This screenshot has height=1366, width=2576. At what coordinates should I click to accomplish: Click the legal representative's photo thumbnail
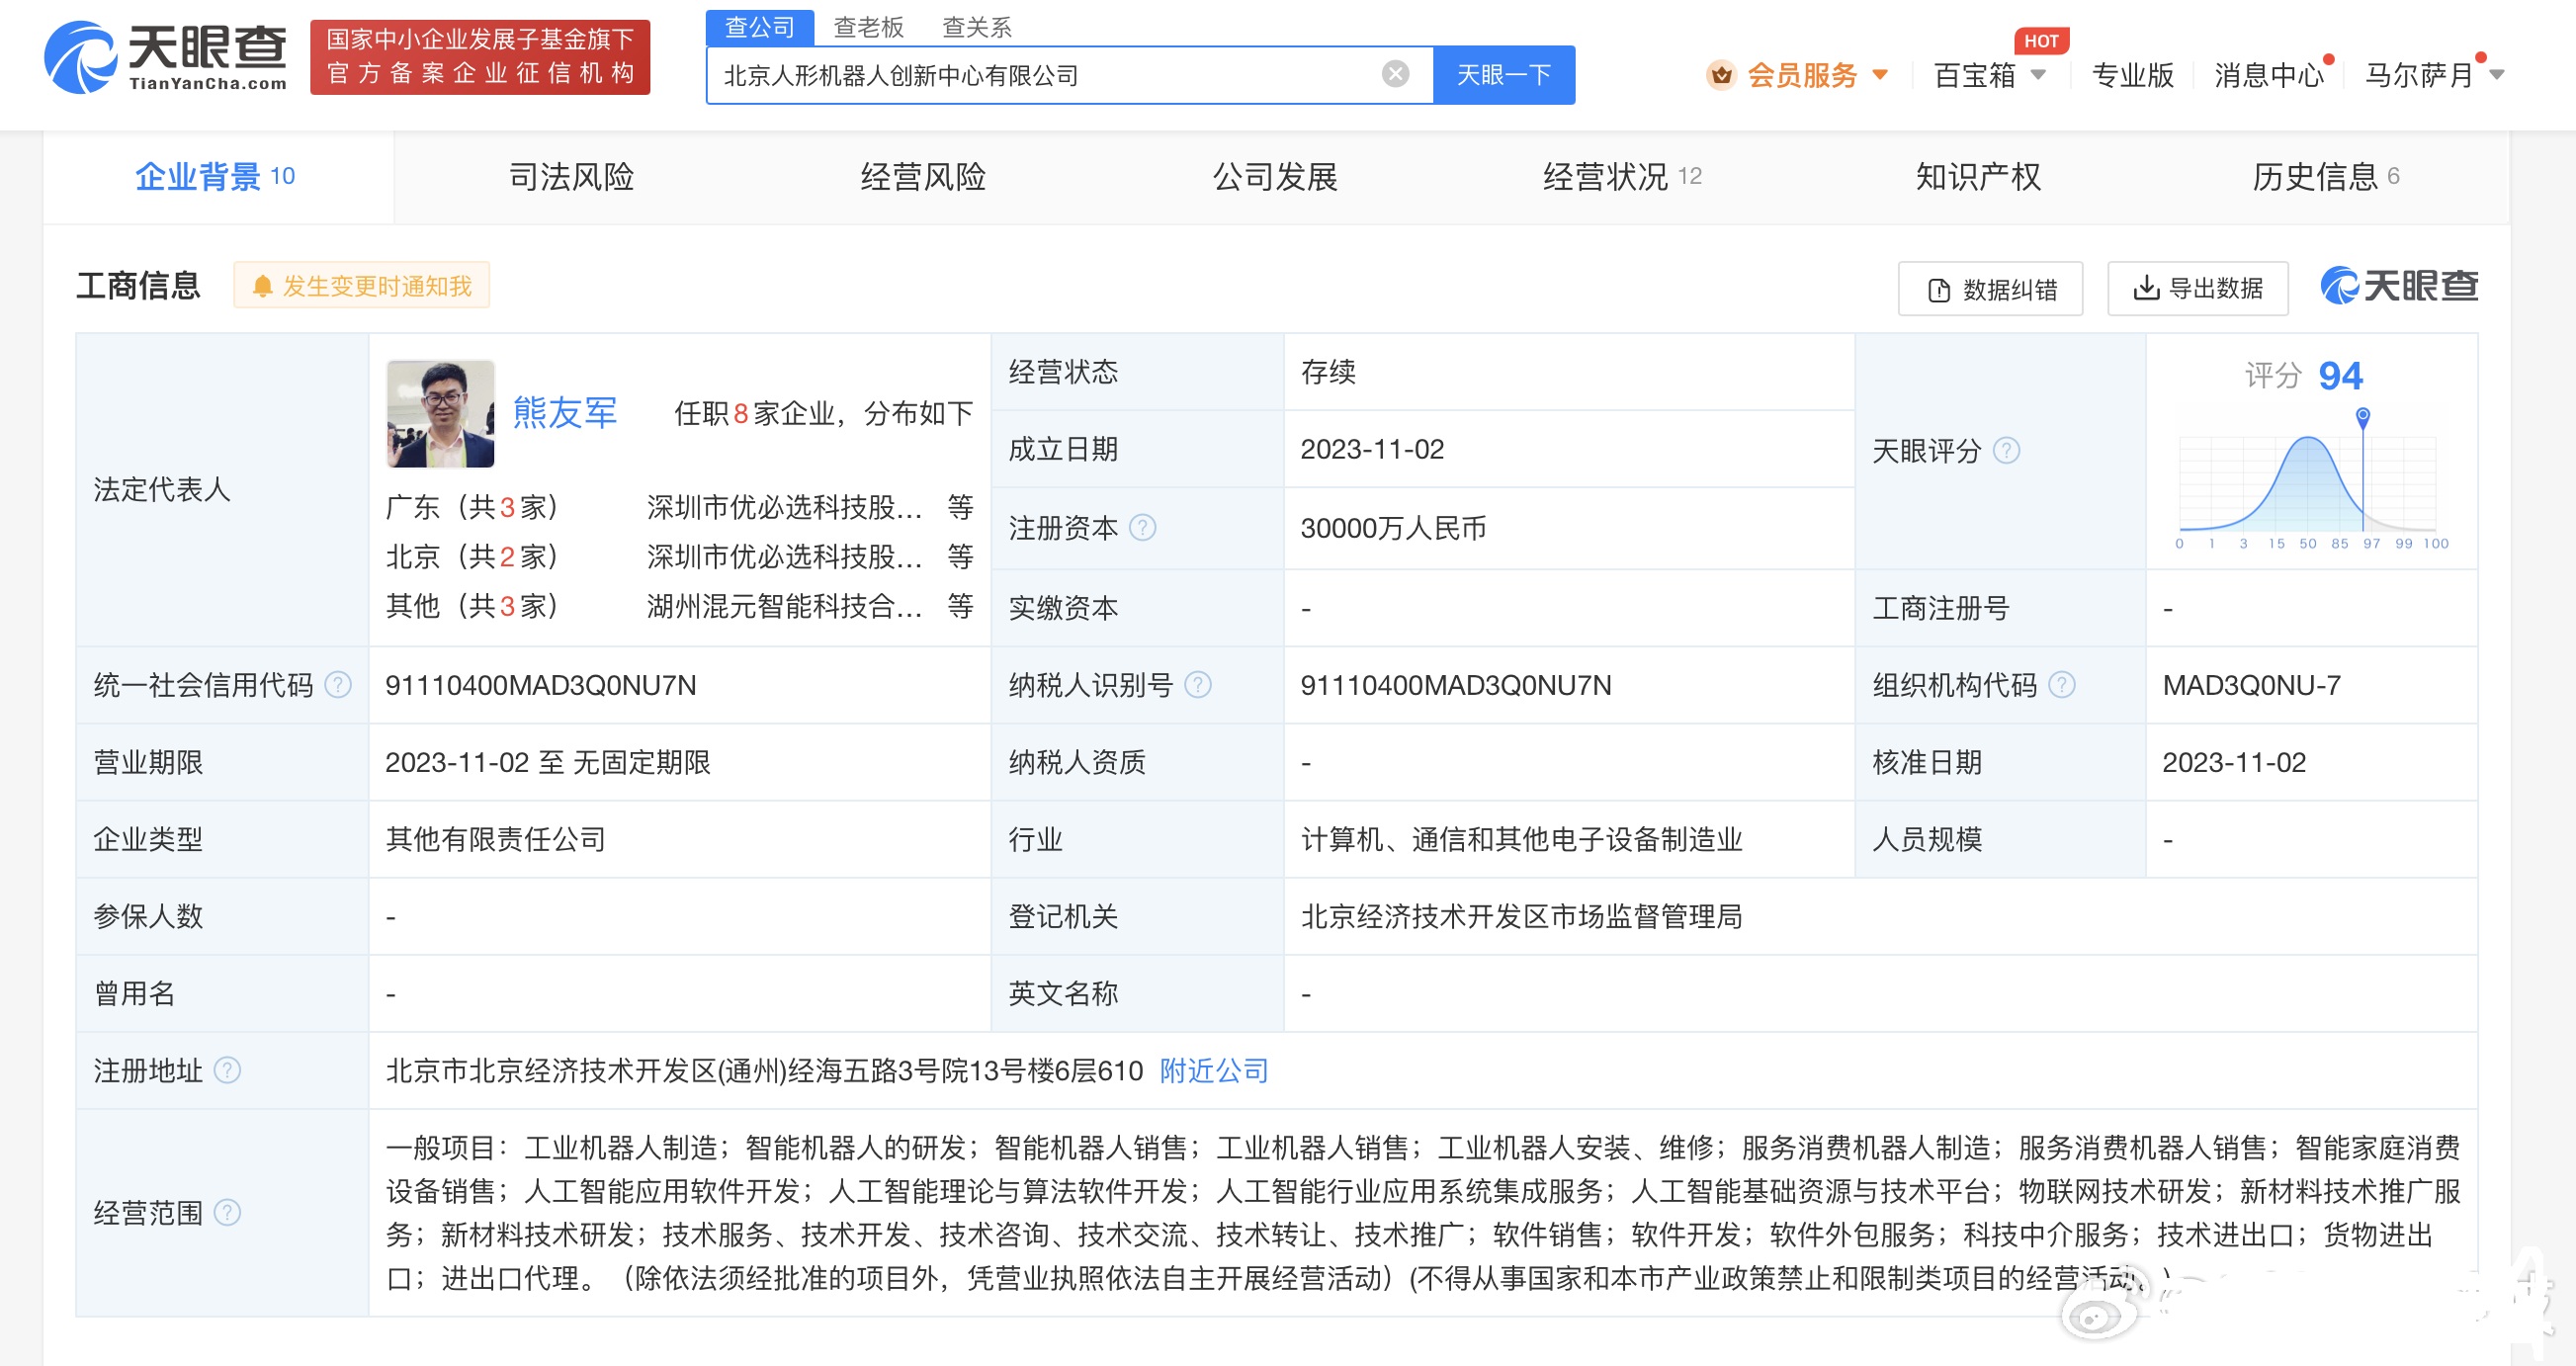point(440,413)
